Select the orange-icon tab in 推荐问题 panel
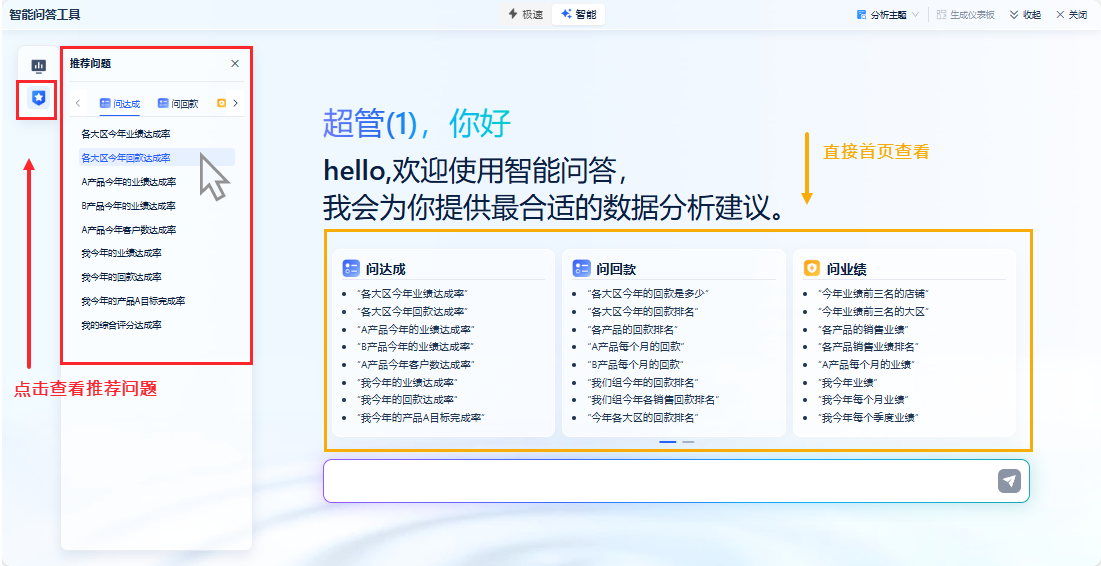This screenshot has height=566, width=1101. pyautogui.click(x=221, y=103)
